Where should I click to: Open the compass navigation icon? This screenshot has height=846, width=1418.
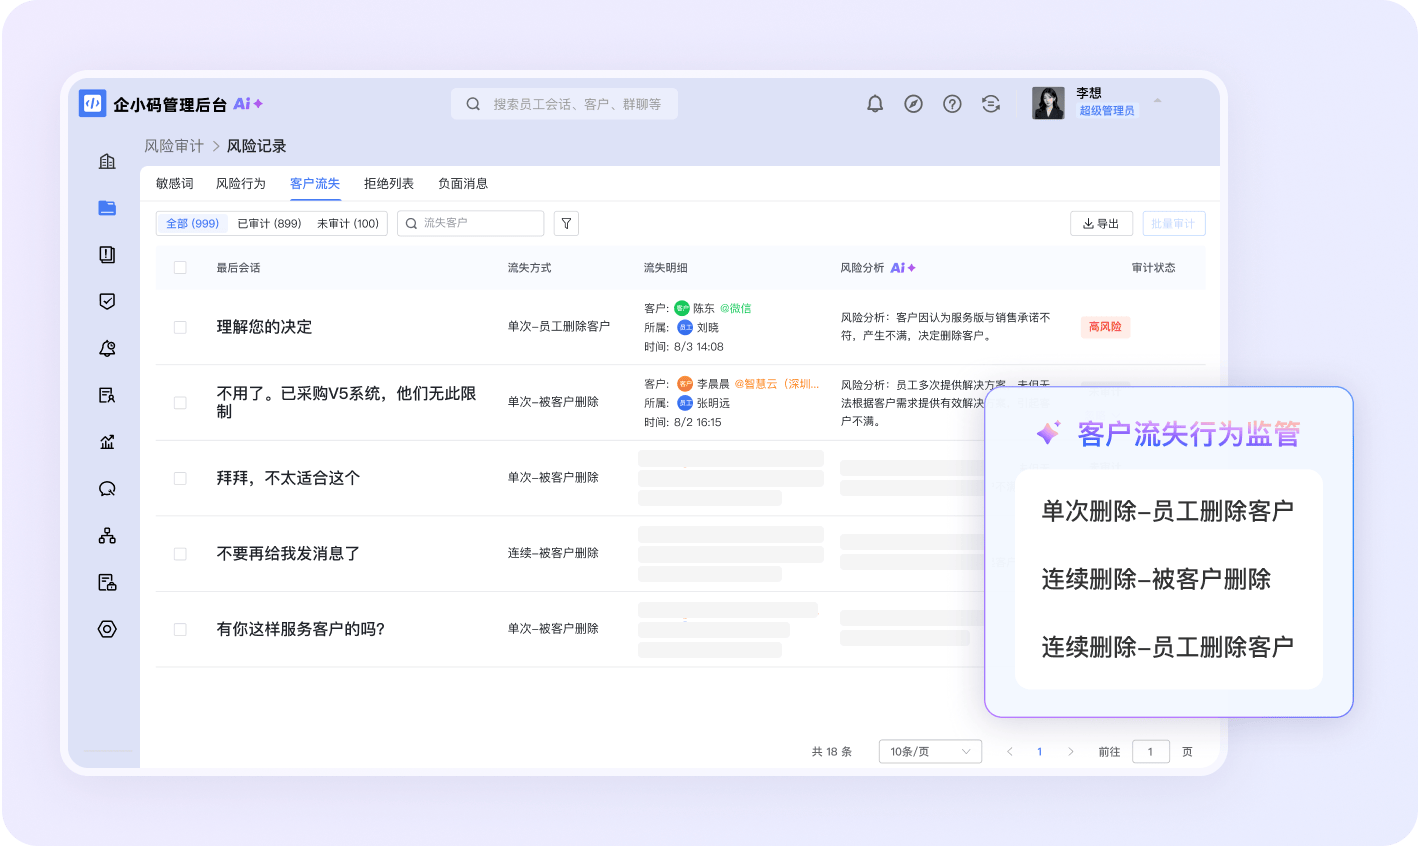pyautogui.click(x=913, y=104)
